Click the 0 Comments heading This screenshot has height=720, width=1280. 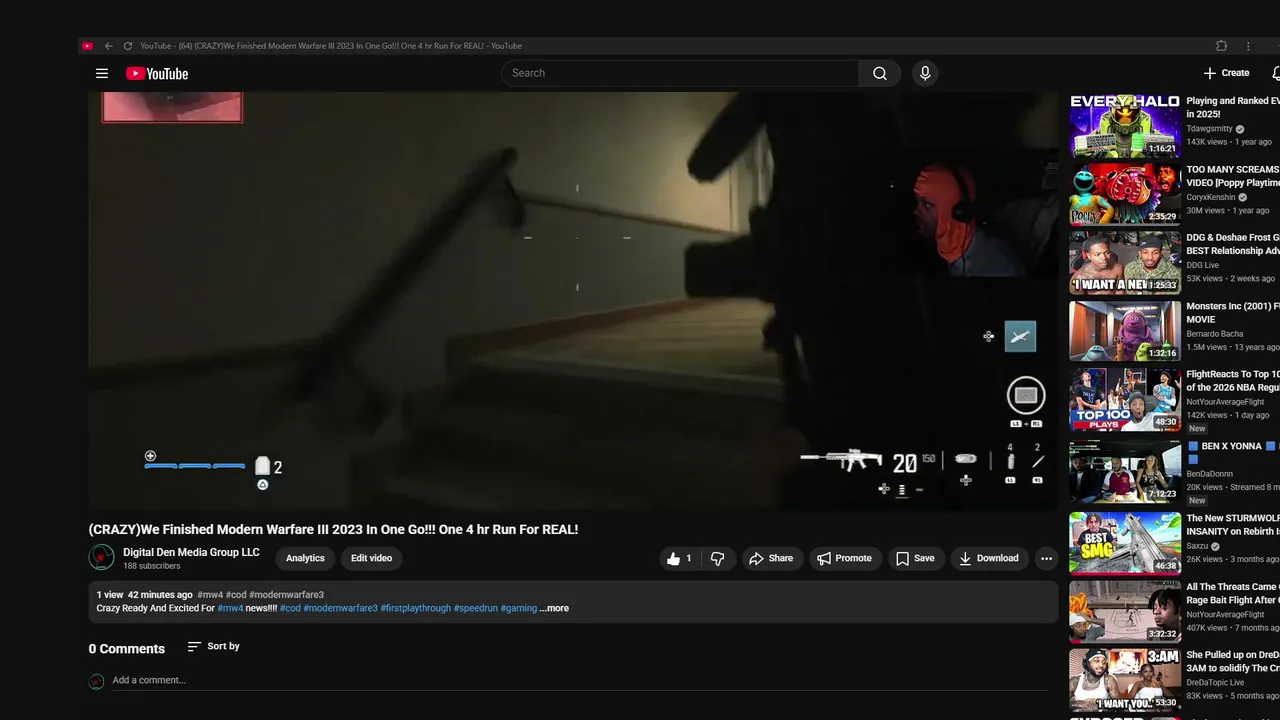coord(126,649)
